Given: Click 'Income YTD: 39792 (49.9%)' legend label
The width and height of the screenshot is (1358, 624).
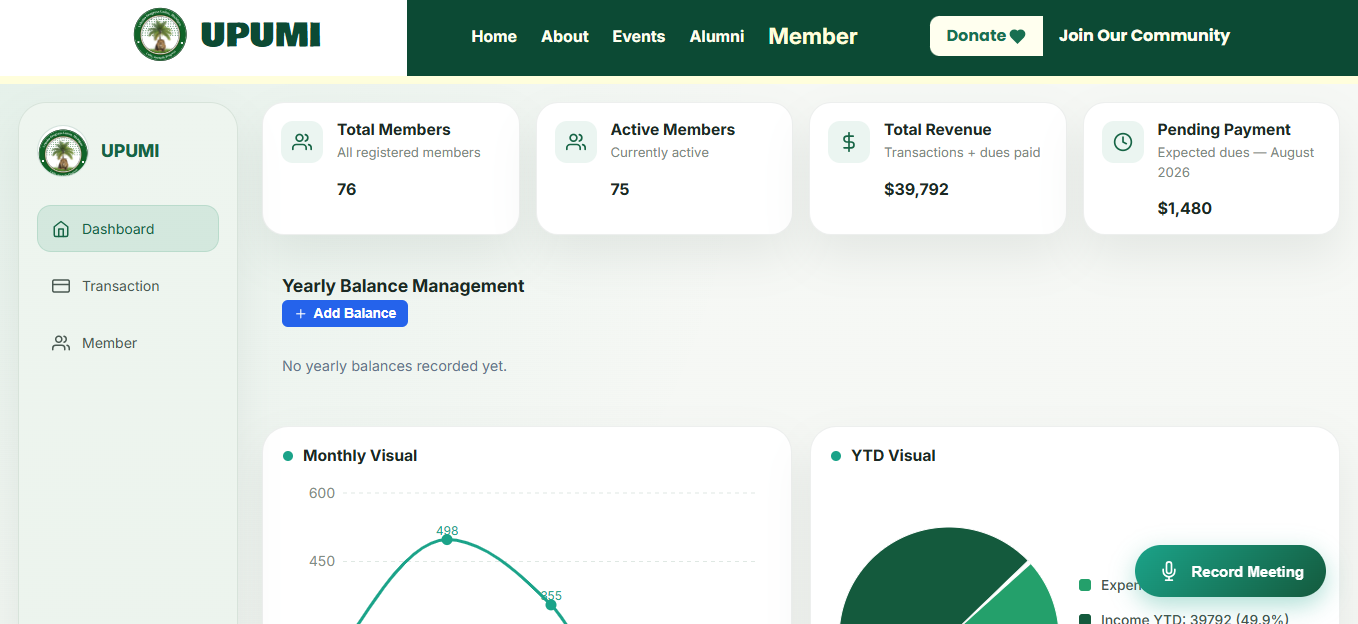Looking at the screenshot, I should point(1194,619).
